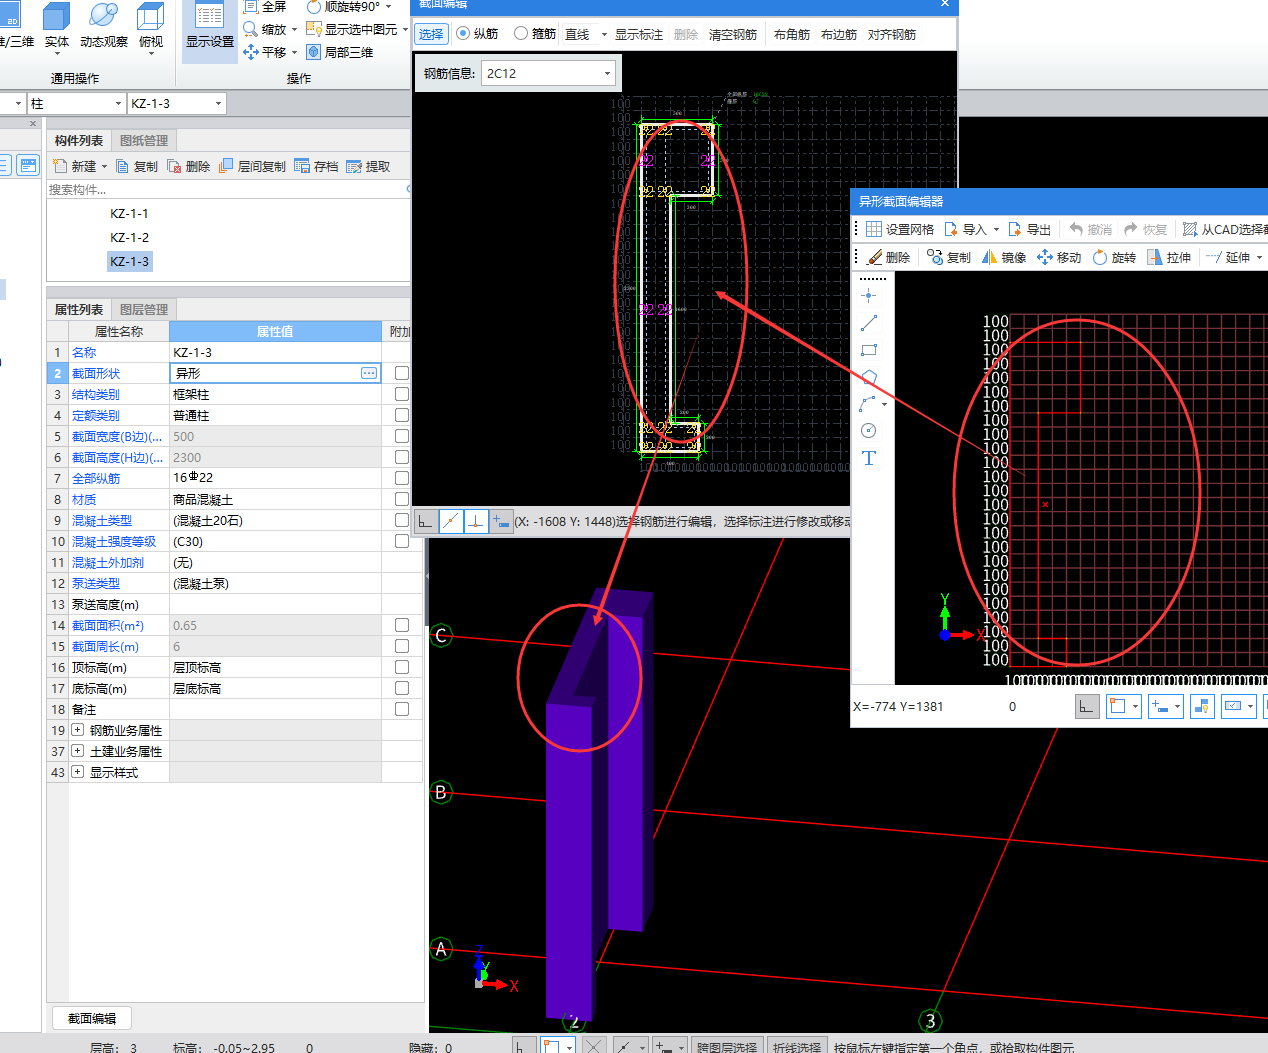This screenshot has width=1268, height=1053.
Task: Switch to the 图纸管理 tab beside 构件列表
Action: [x=144, y=141]
